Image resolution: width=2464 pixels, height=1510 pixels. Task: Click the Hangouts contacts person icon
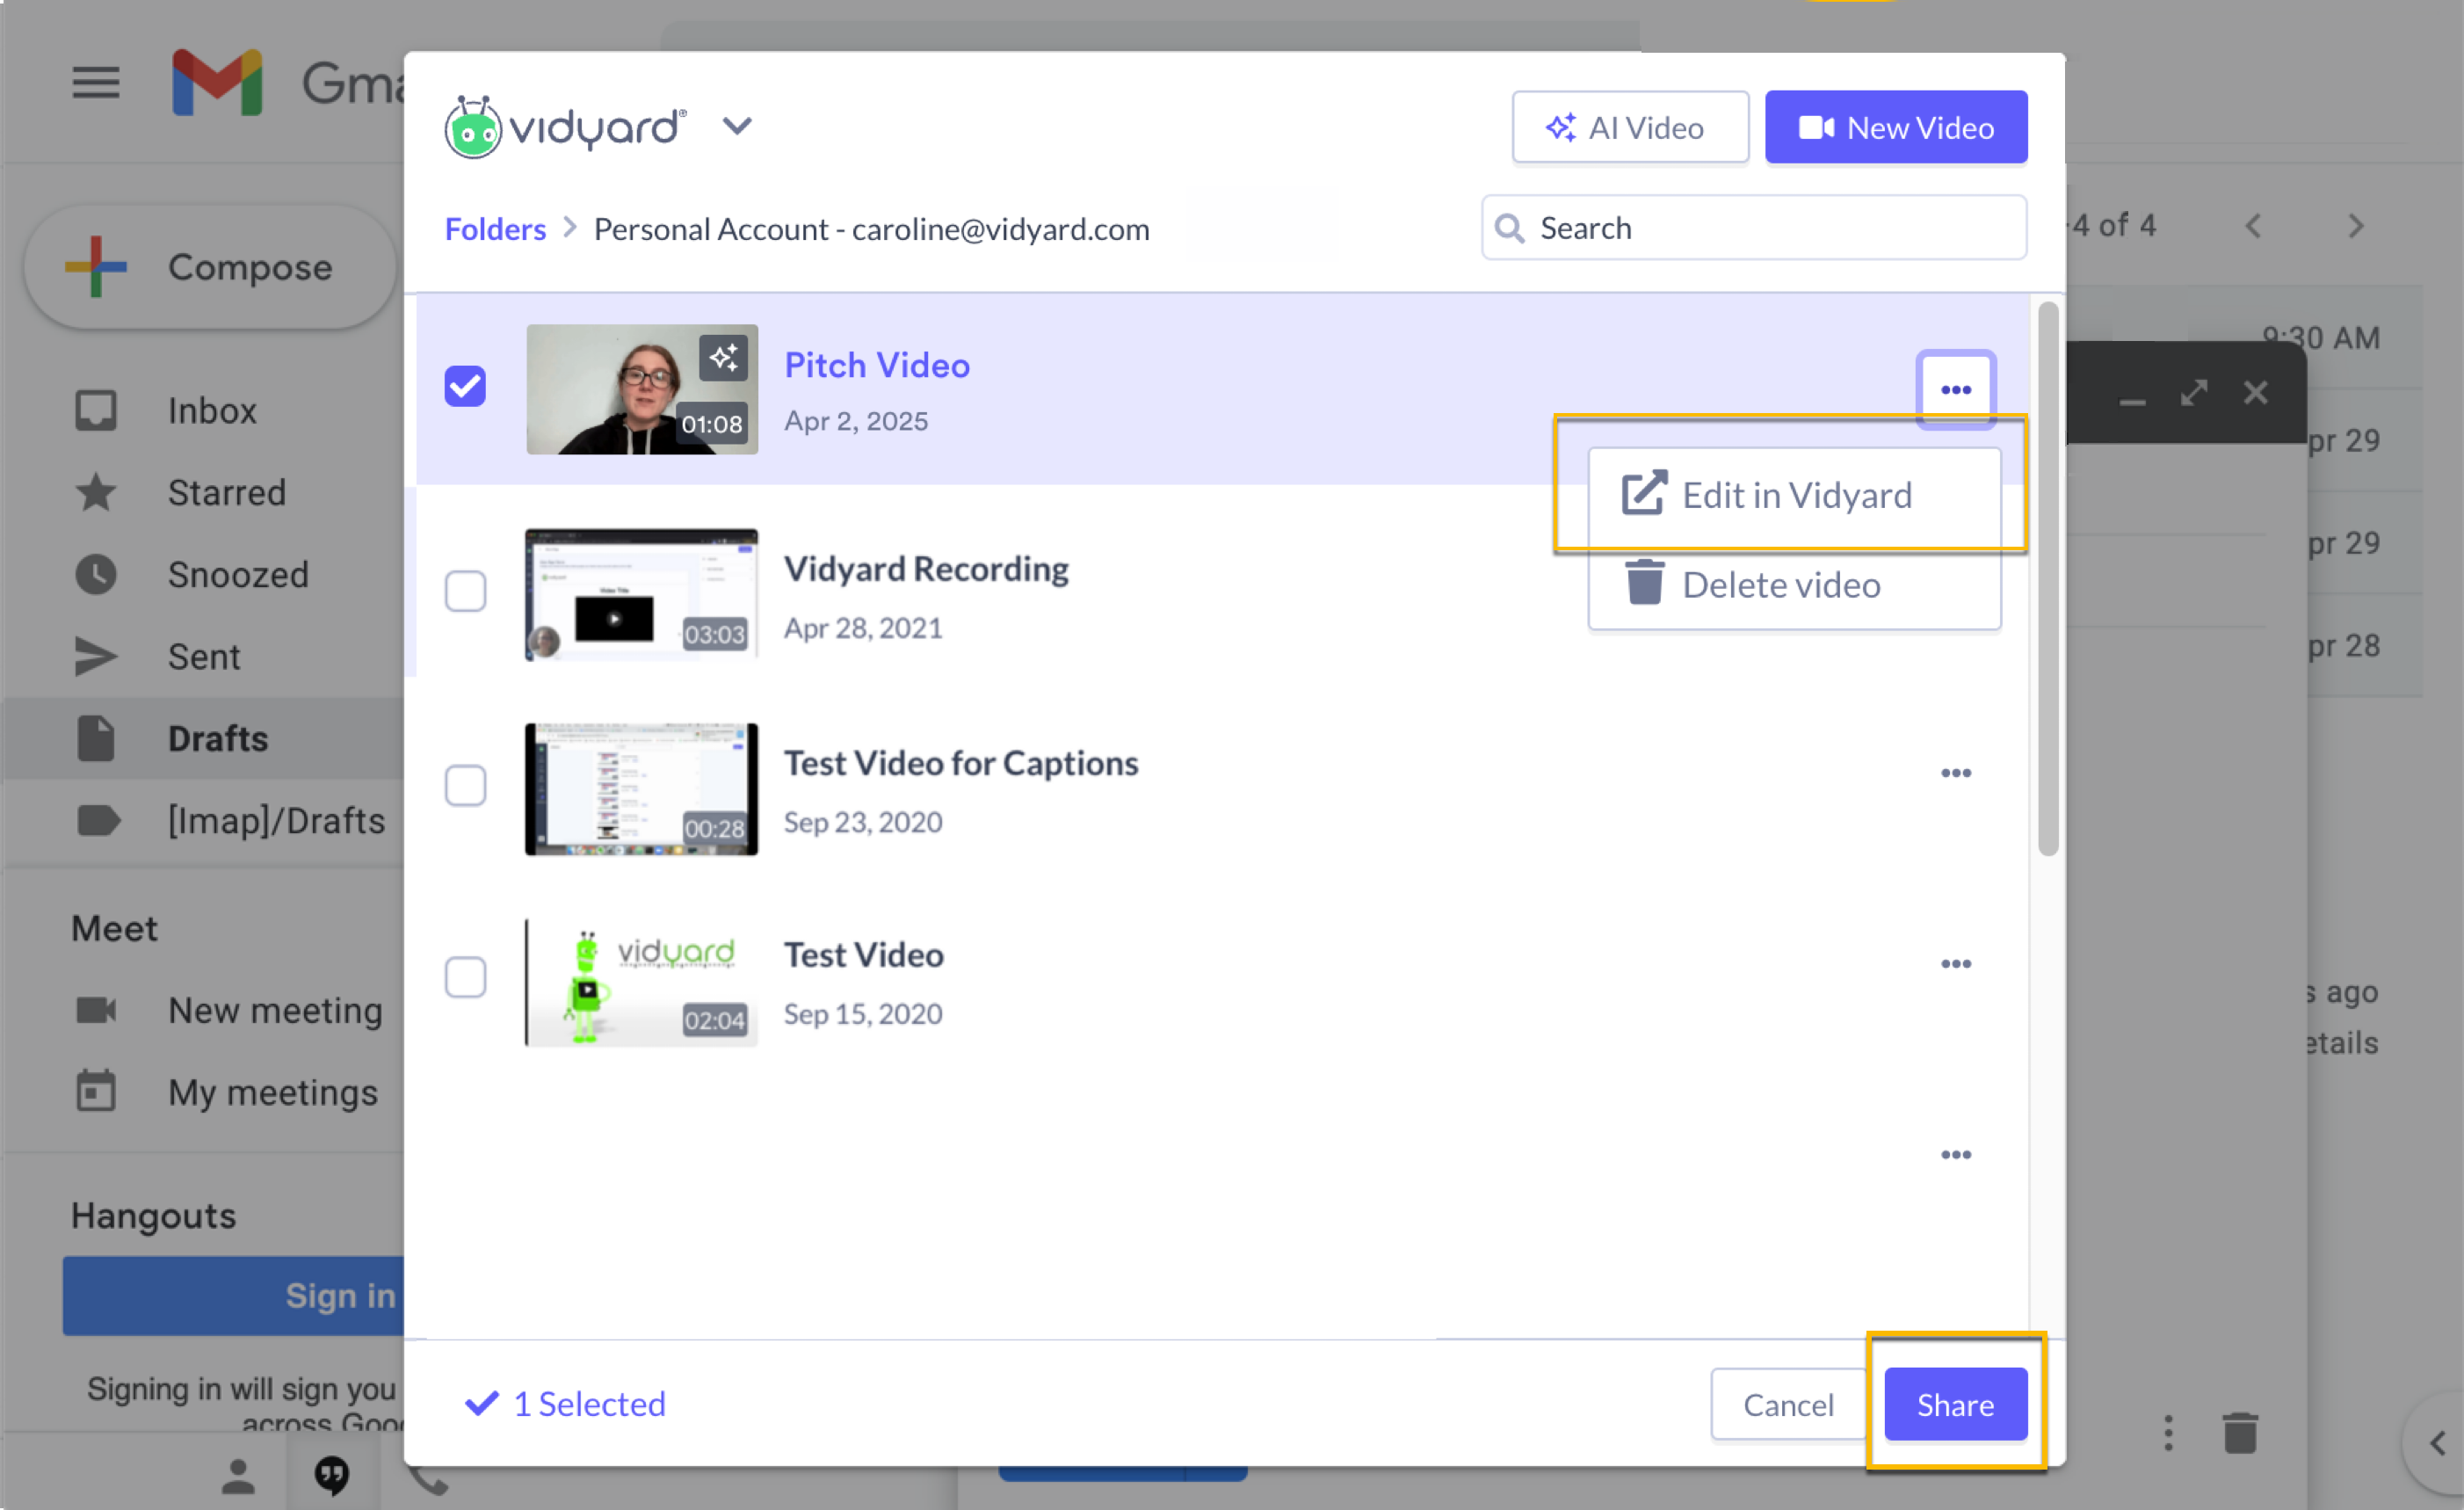tap(238, 1477)
